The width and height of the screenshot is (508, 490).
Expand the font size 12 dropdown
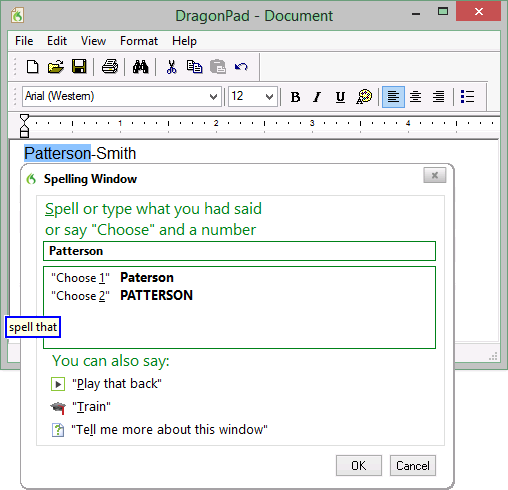point(269,97)
